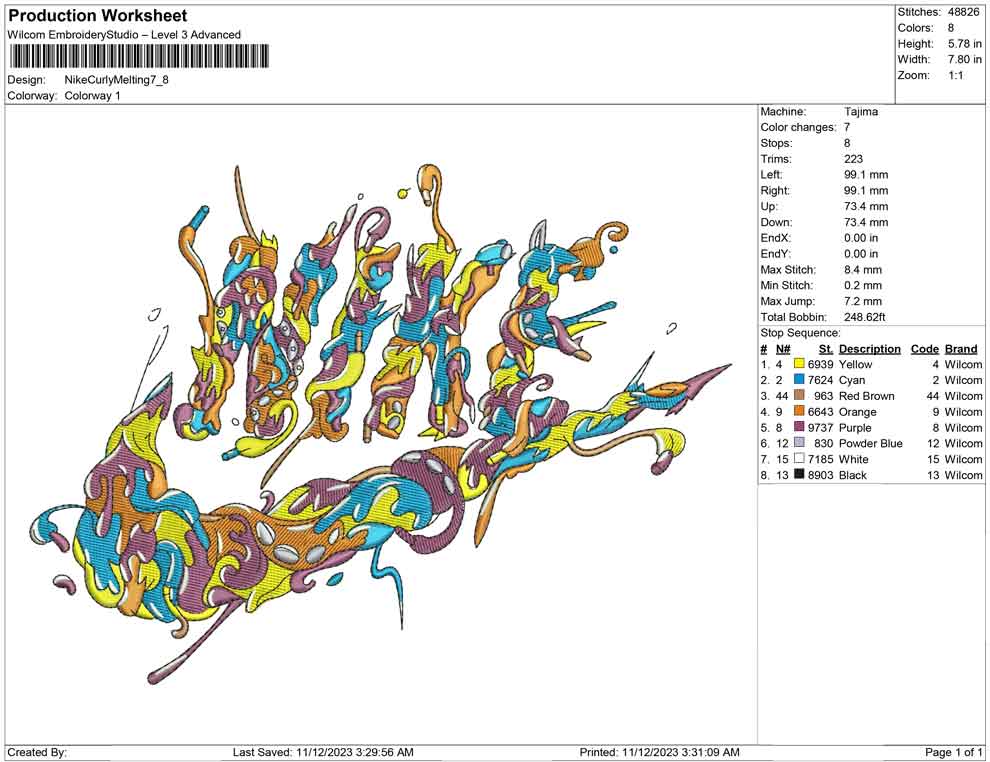Click the Left value 99.1 mm
The image size is (990, 762).
pos(866,175)
